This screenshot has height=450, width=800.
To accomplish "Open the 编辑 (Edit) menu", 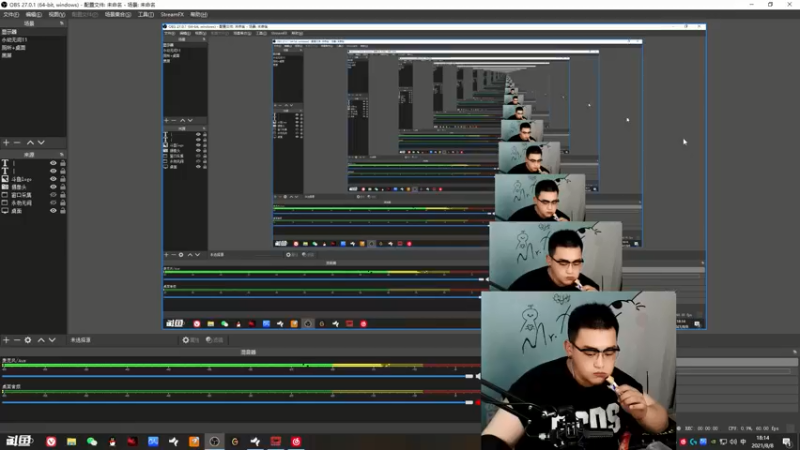I will tap(34, 14).
